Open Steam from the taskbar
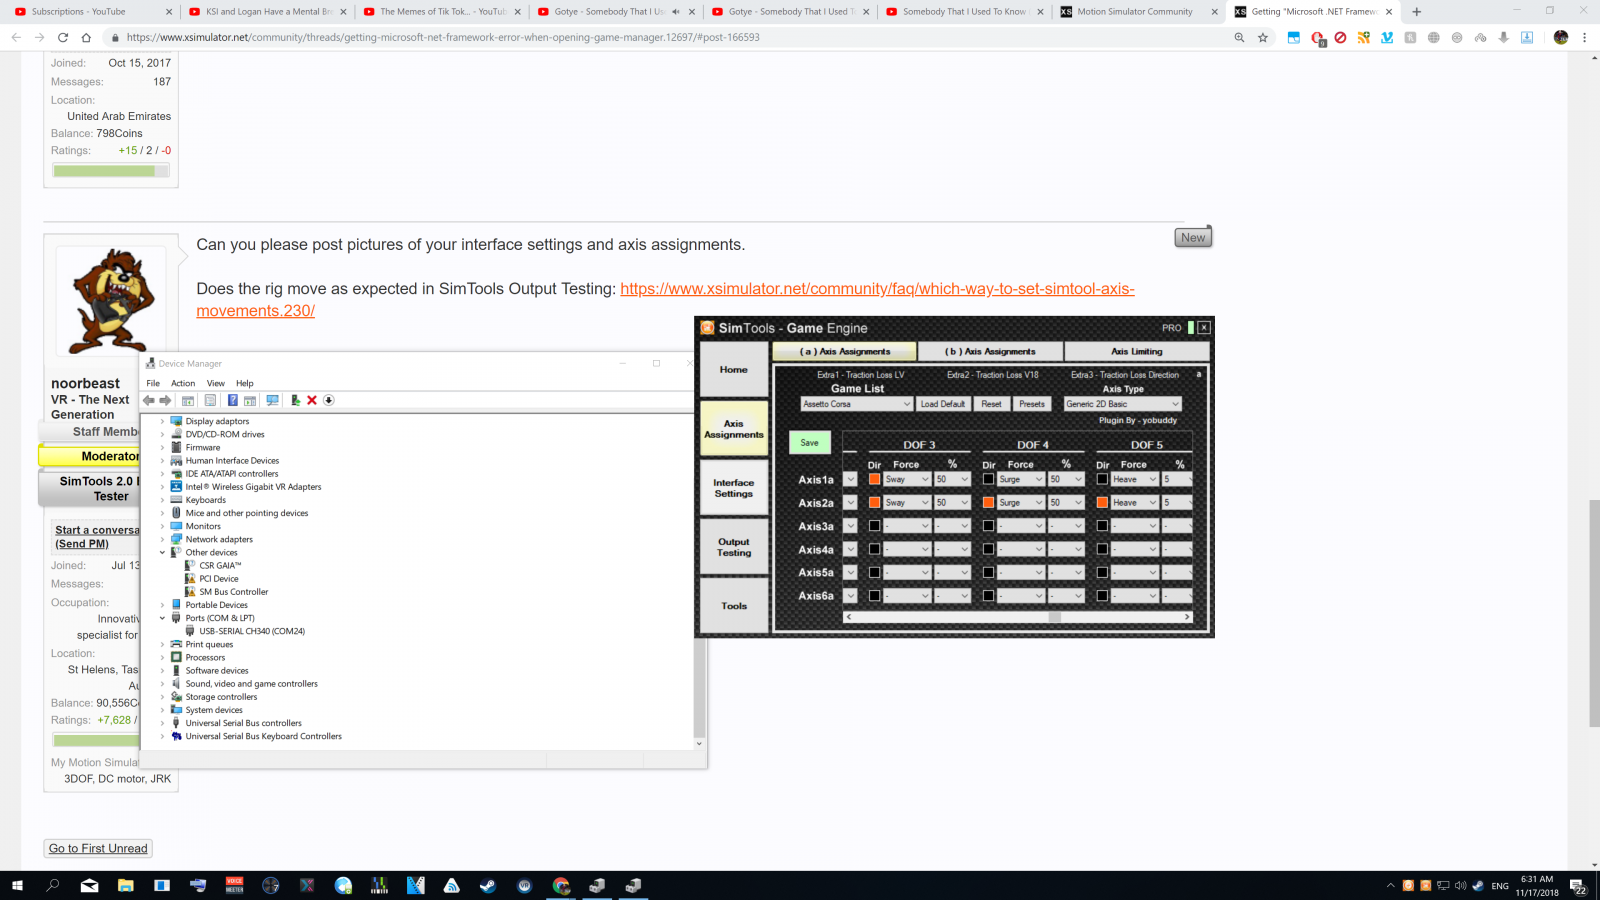 coord(488,885)
